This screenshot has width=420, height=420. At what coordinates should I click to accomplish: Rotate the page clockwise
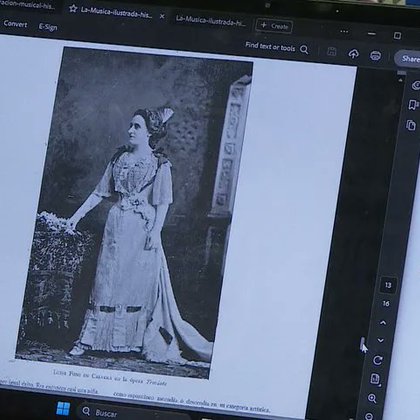[378, 360]
